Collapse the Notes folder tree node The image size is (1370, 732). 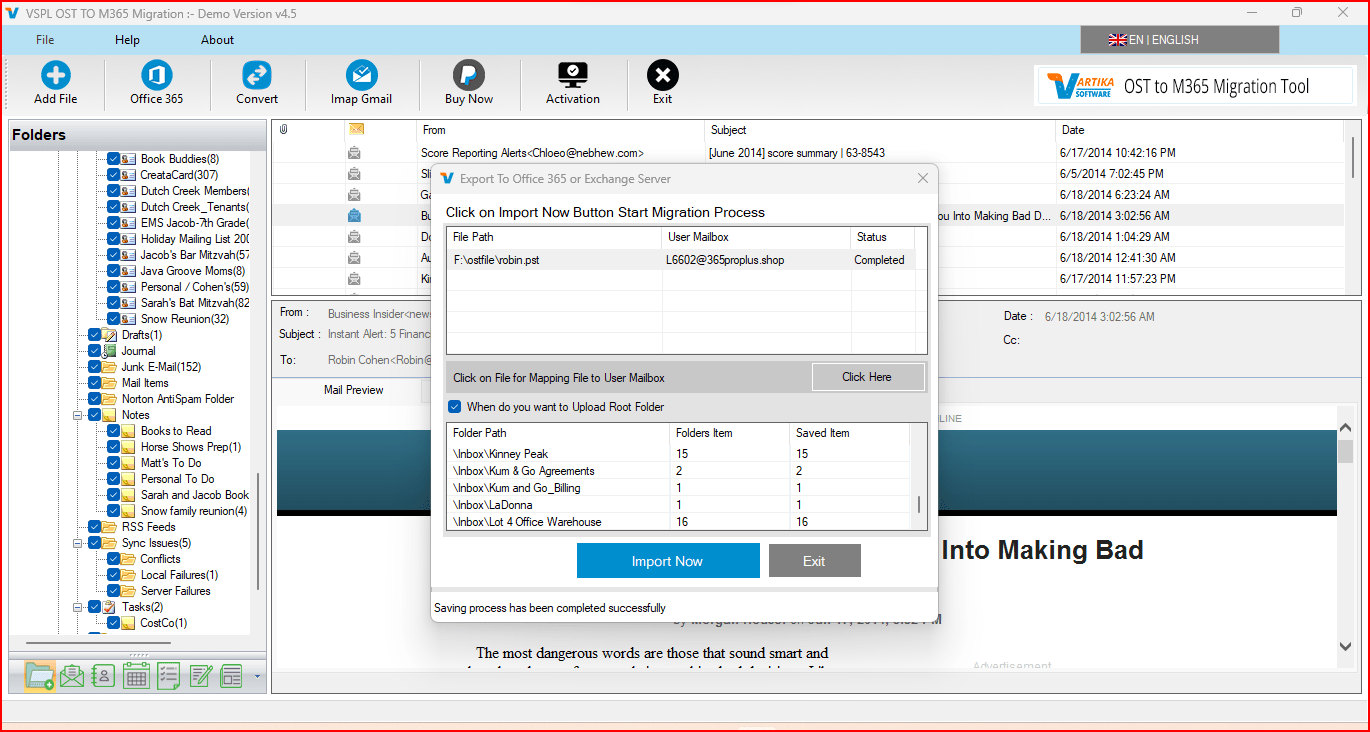[x=78, y=415]
